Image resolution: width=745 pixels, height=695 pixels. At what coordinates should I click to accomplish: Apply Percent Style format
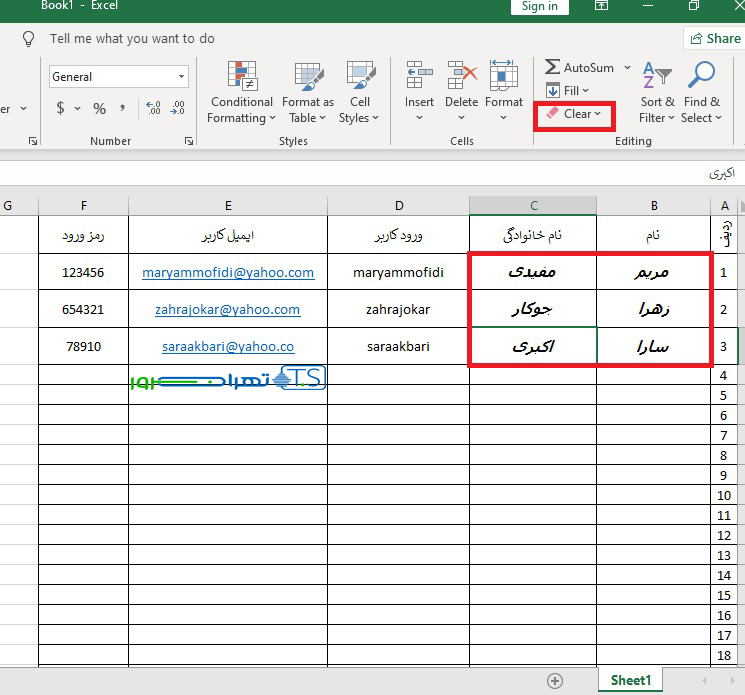99,108
